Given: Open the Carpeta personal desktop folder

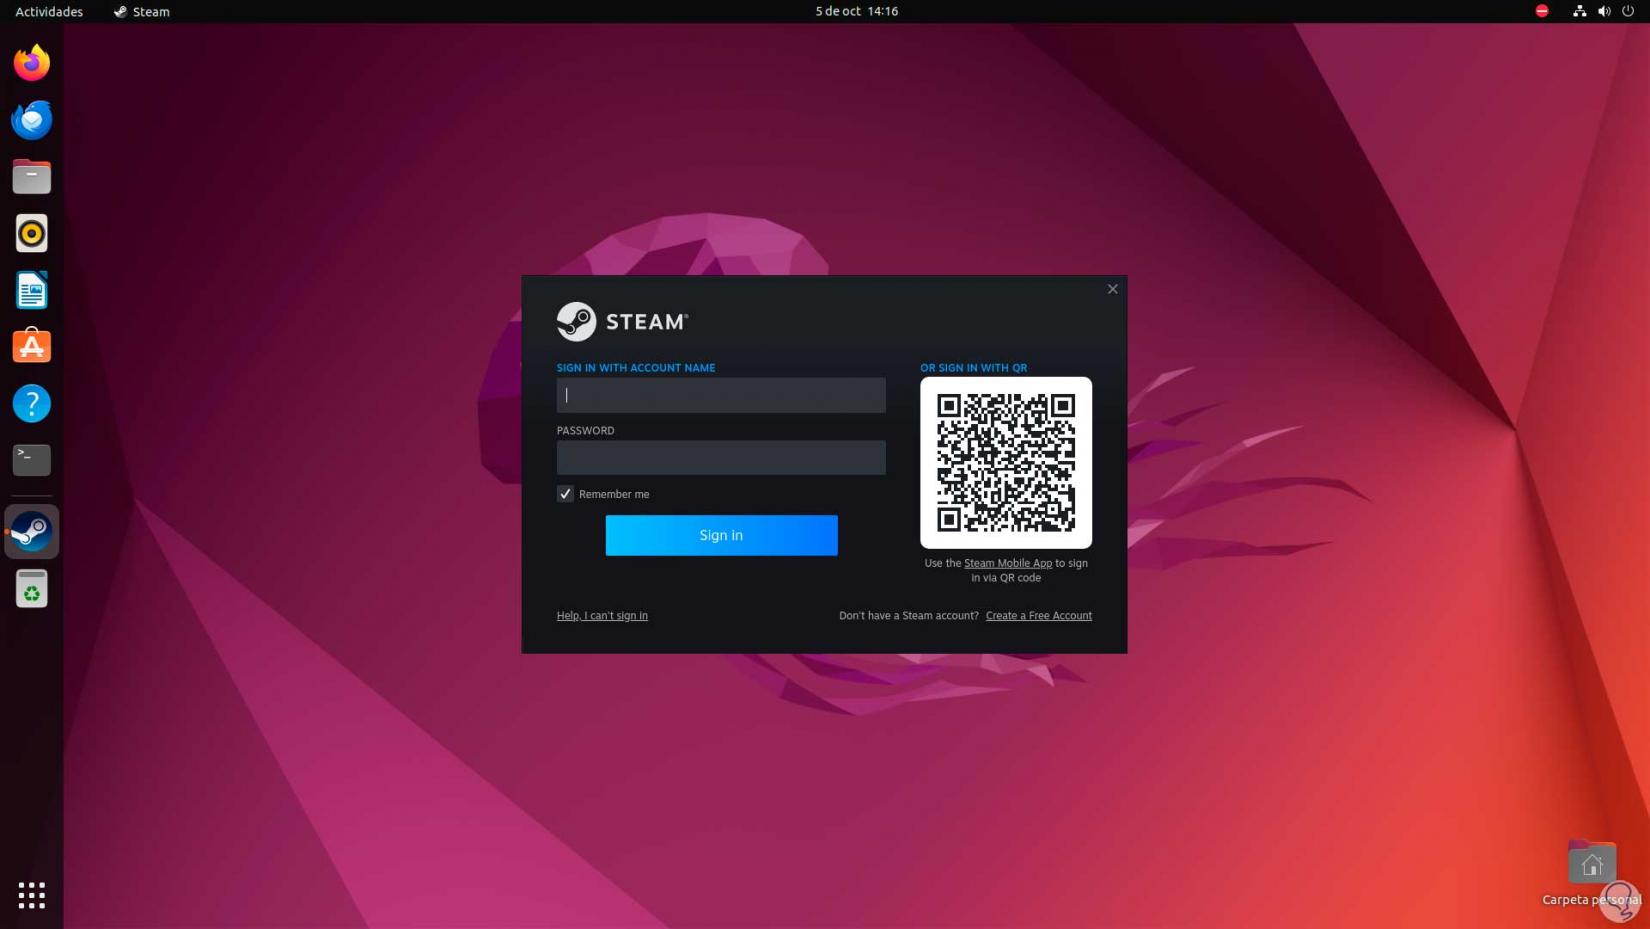Looking at the screenshot, I should (x=1592, y=873).
